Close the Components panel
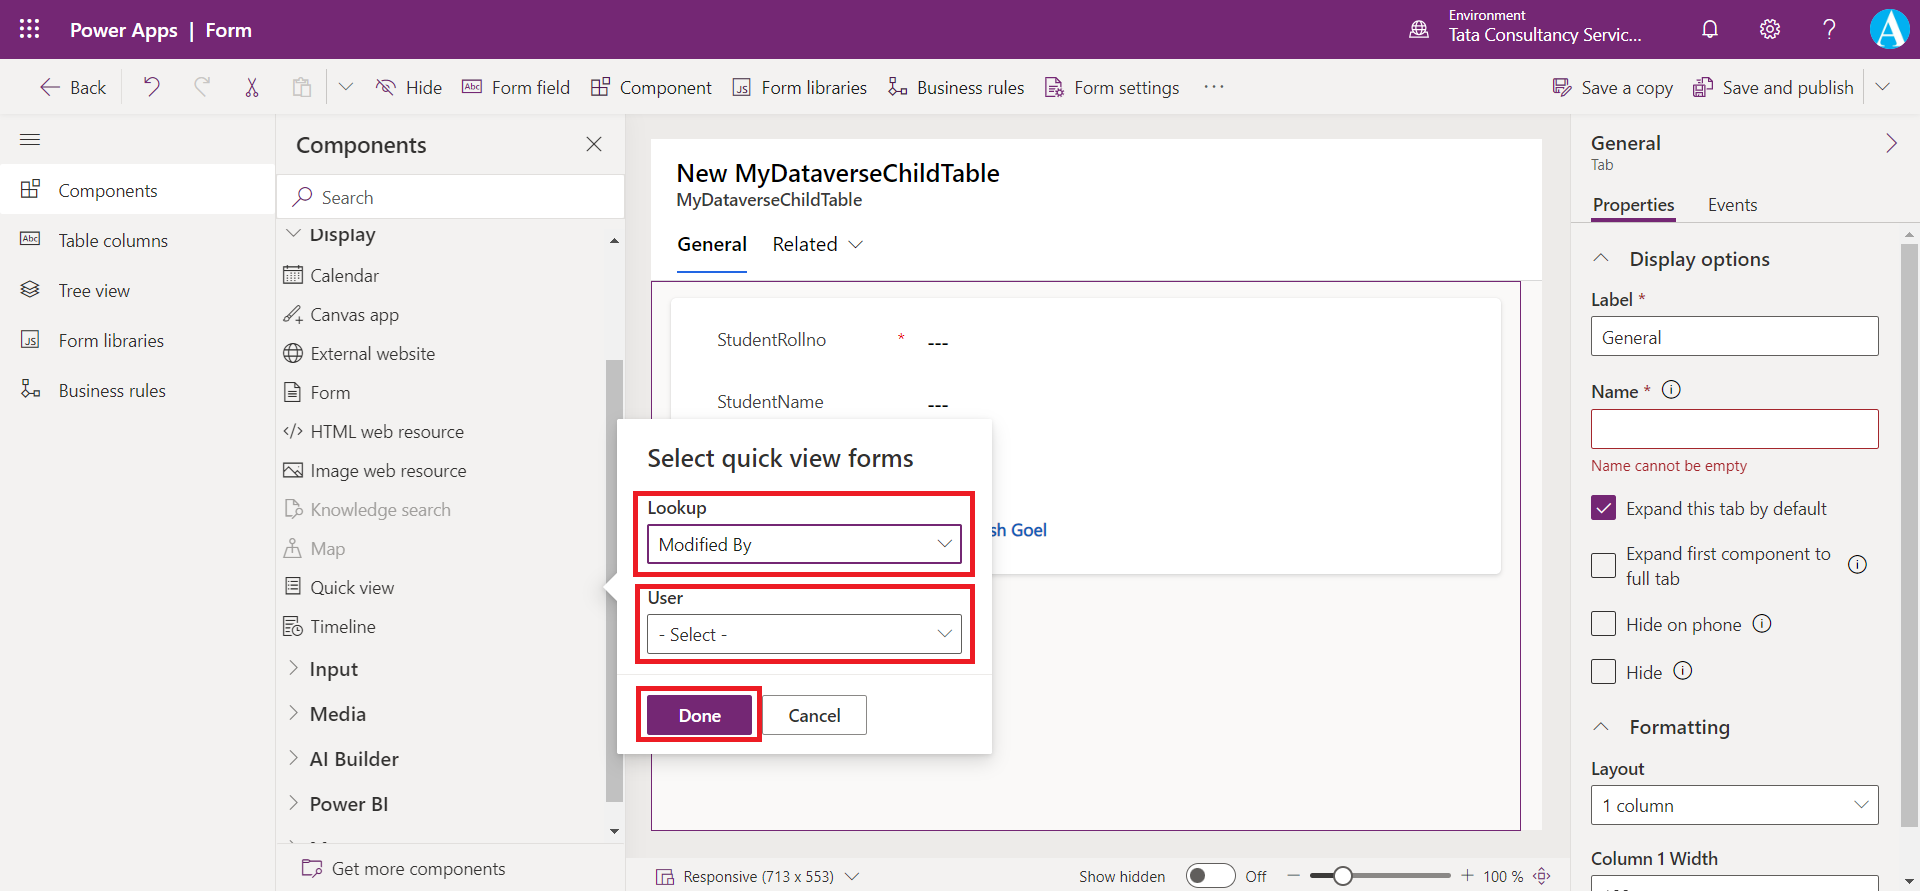This screenshot has height=891, width=1920. click(594, 144)
